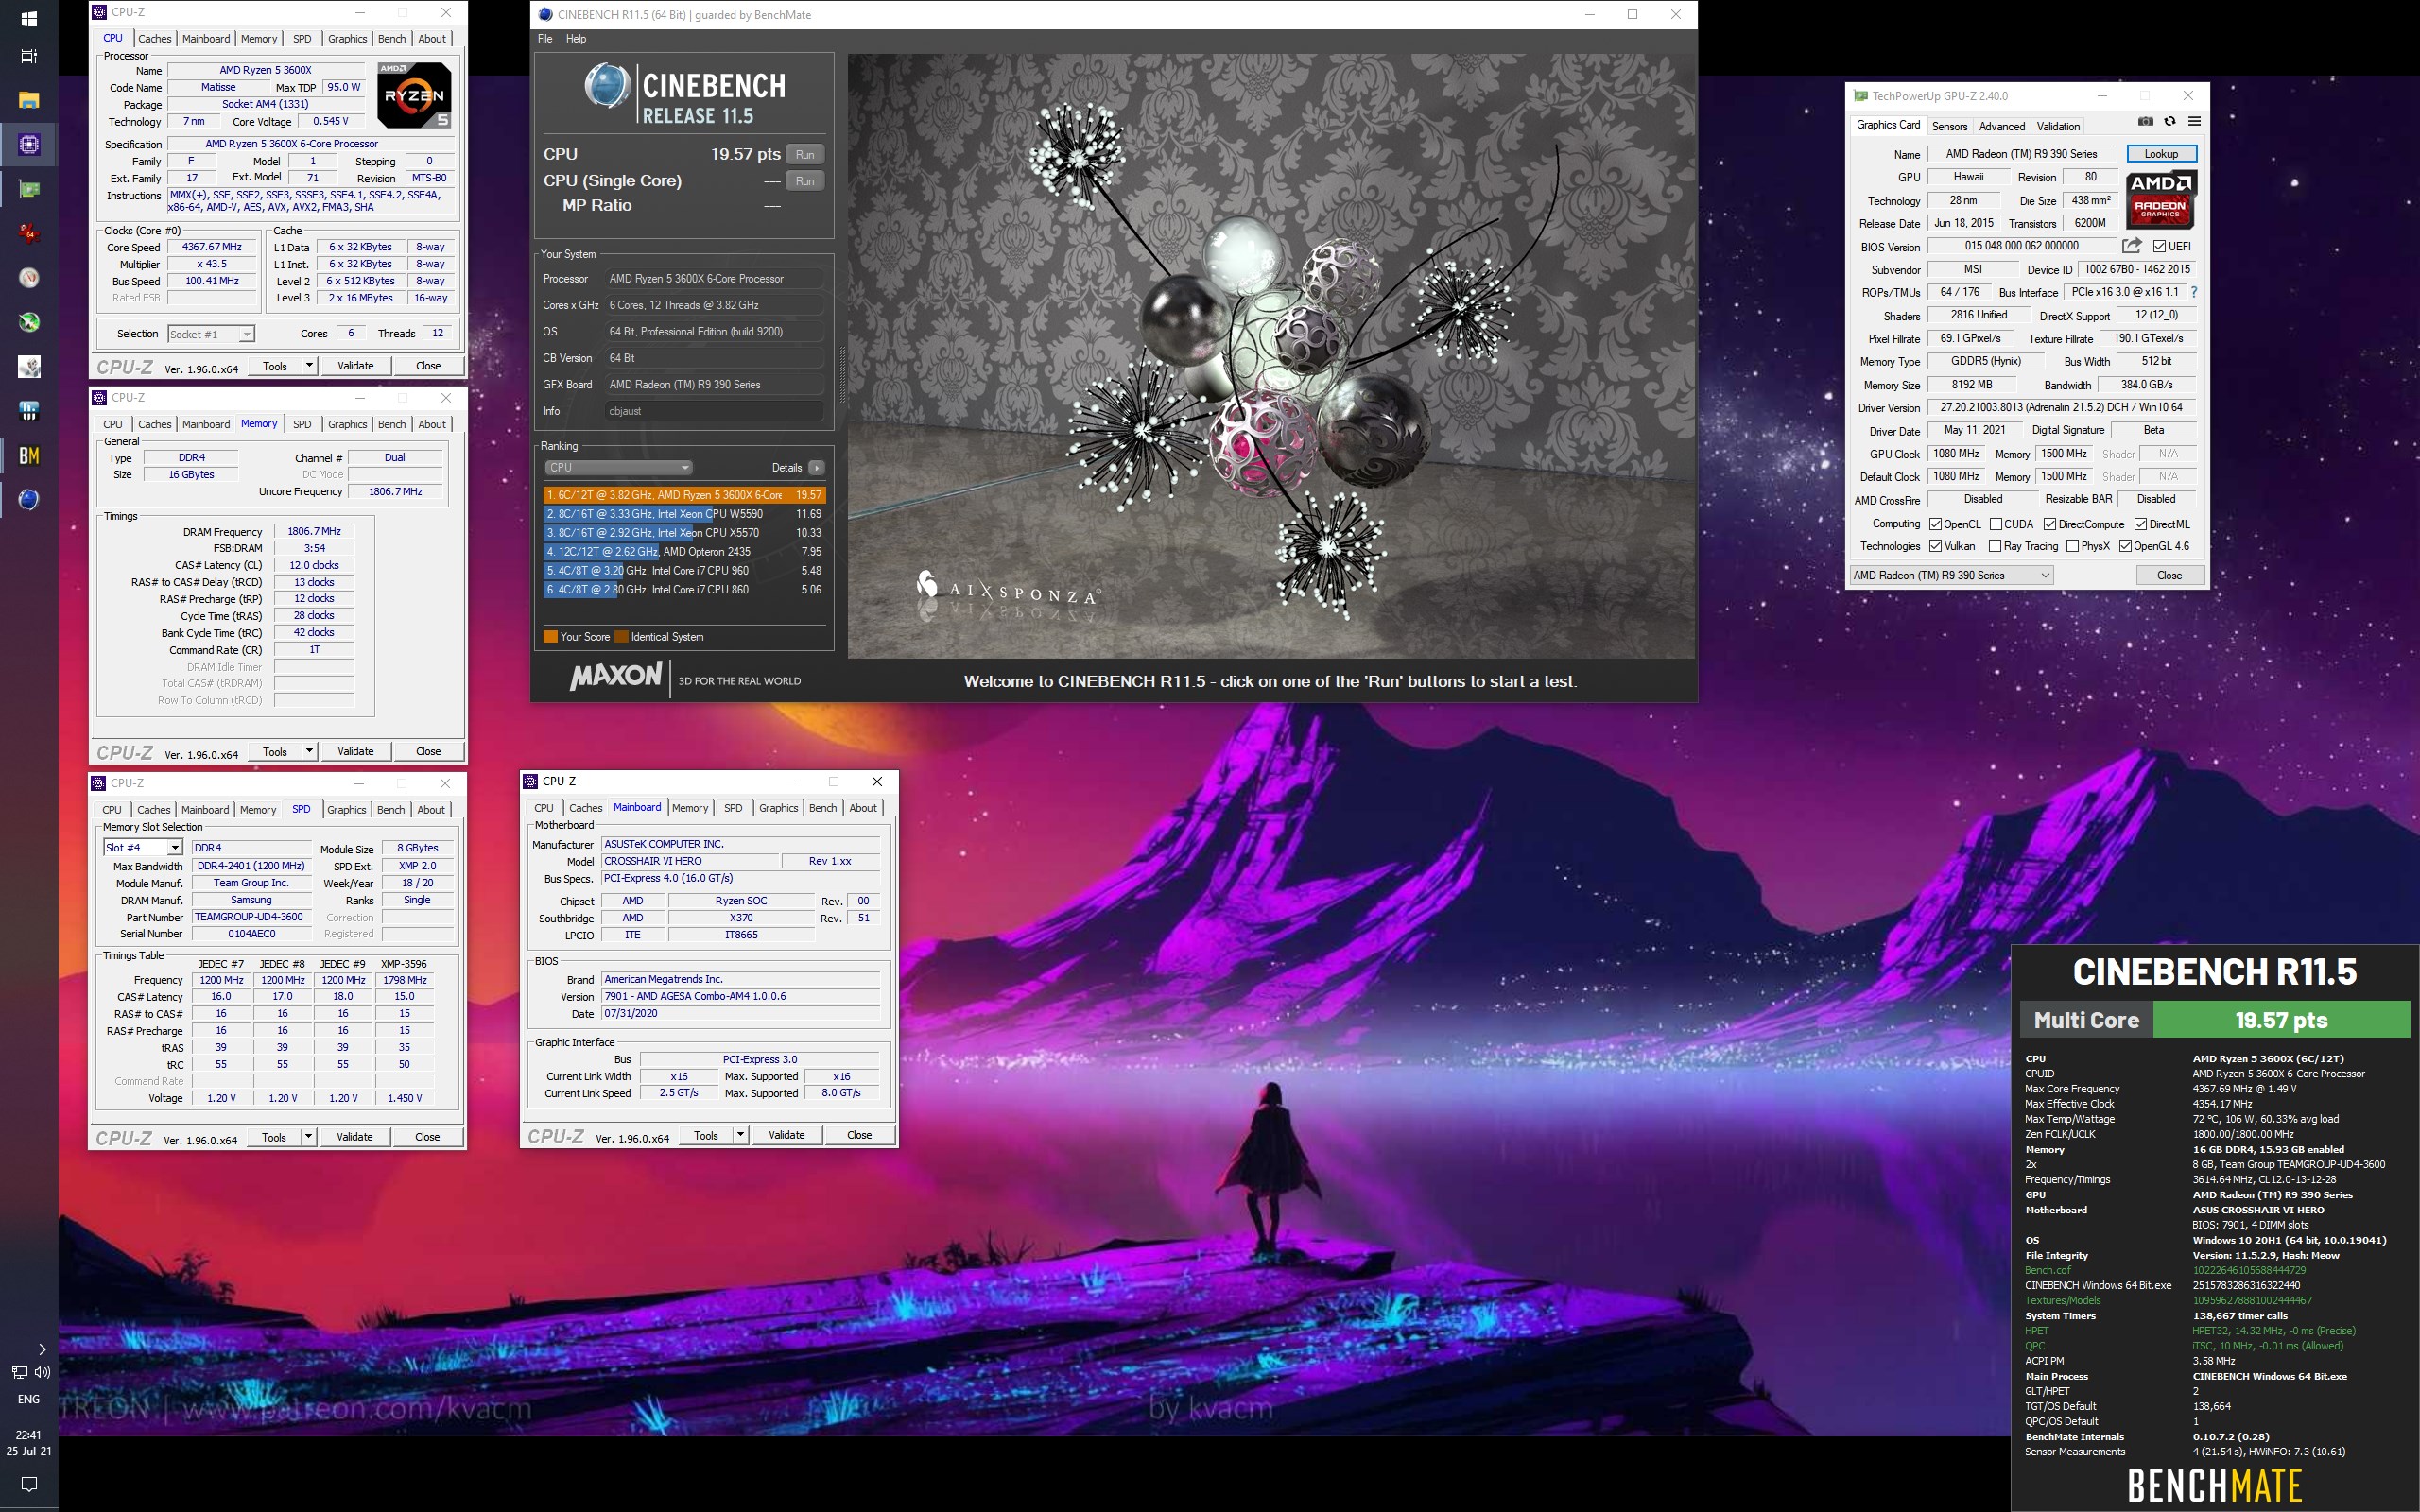This screenshot has height=1512, width=2420.
Task: Run the Cinebench CPU test
Action: click(x=805, y=154)
